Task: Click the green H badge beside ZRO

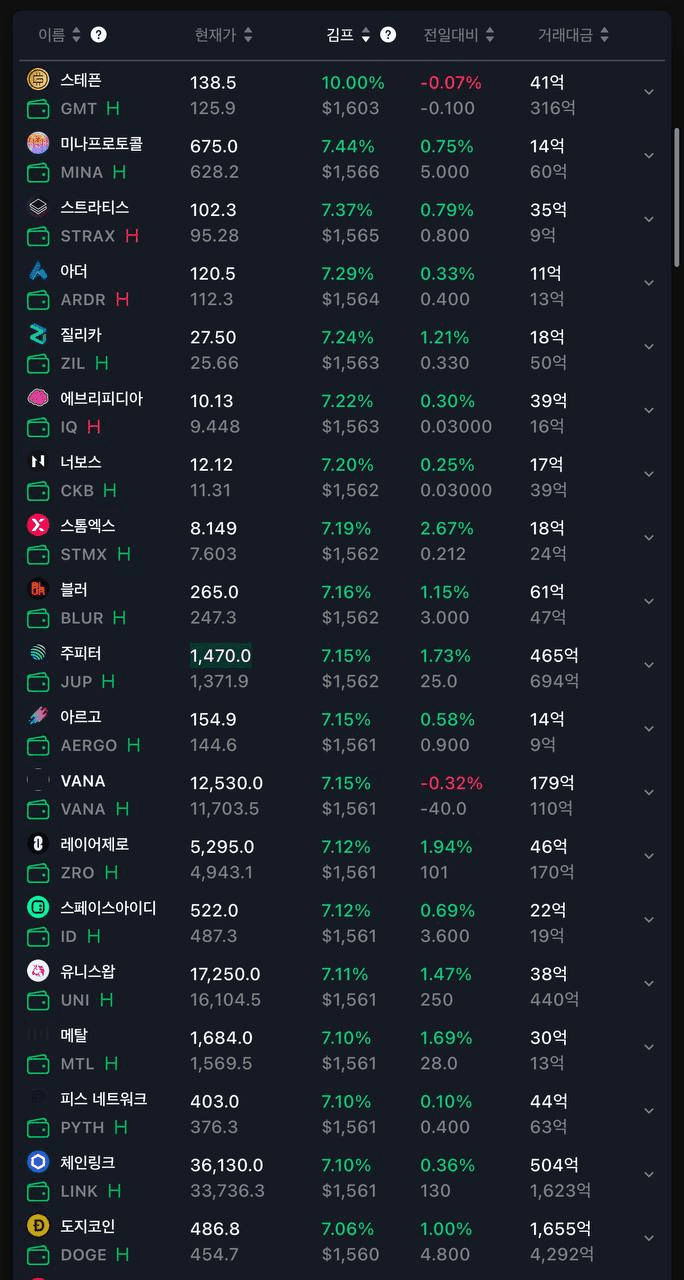Action: pos(111,872)
